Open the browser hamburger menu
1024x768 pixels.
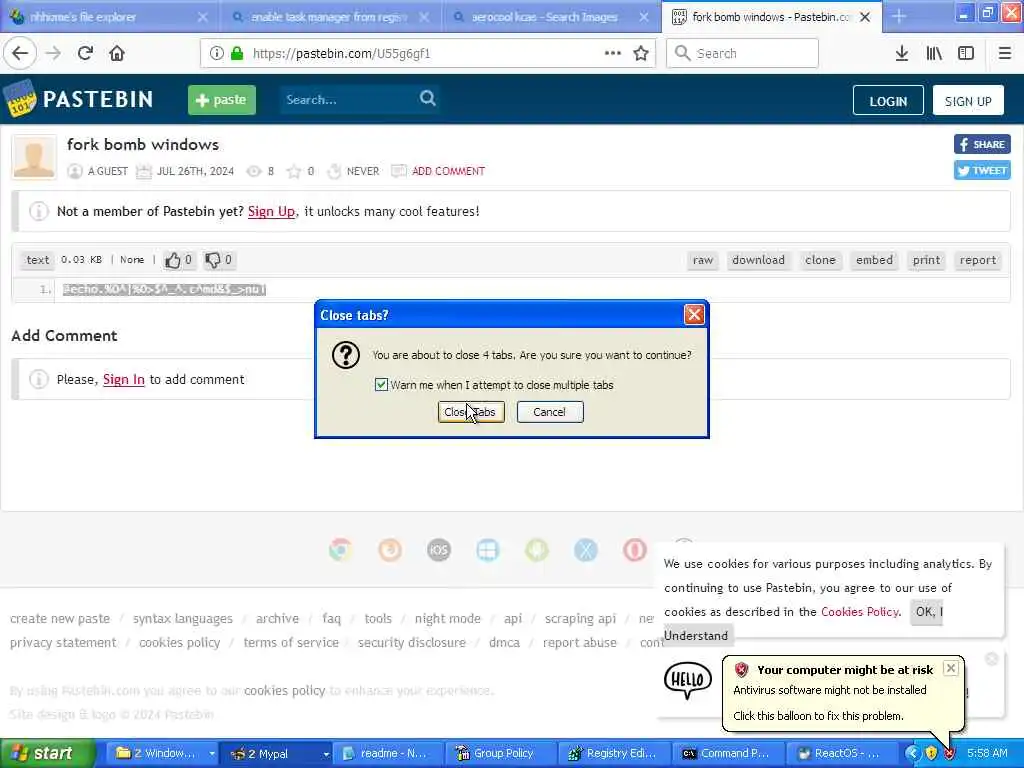tap(1004, 53)
